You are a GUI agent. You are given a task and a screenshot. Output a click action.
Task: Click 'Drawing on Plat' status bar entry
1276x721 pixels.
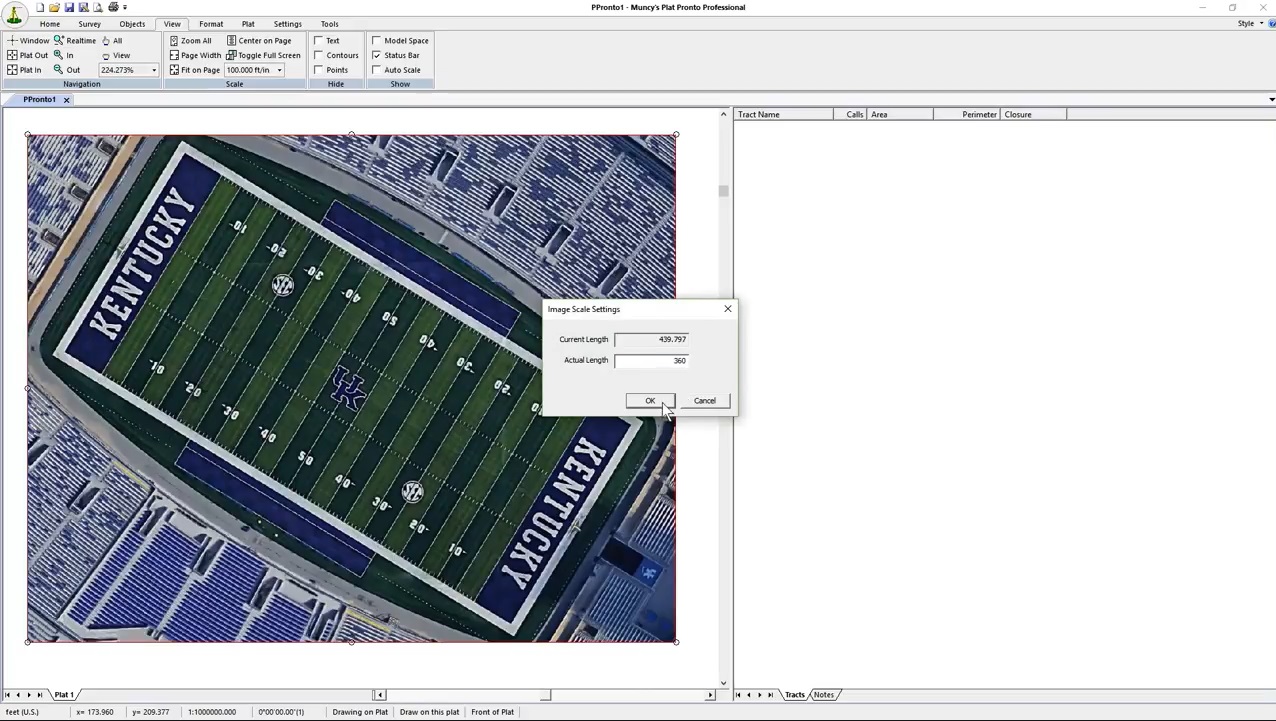pos(360,712)
